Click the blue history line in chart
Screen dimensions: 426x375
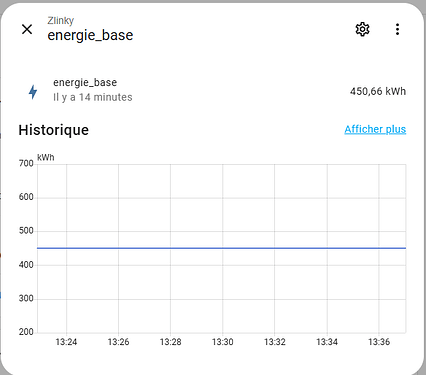pos(221,248)
